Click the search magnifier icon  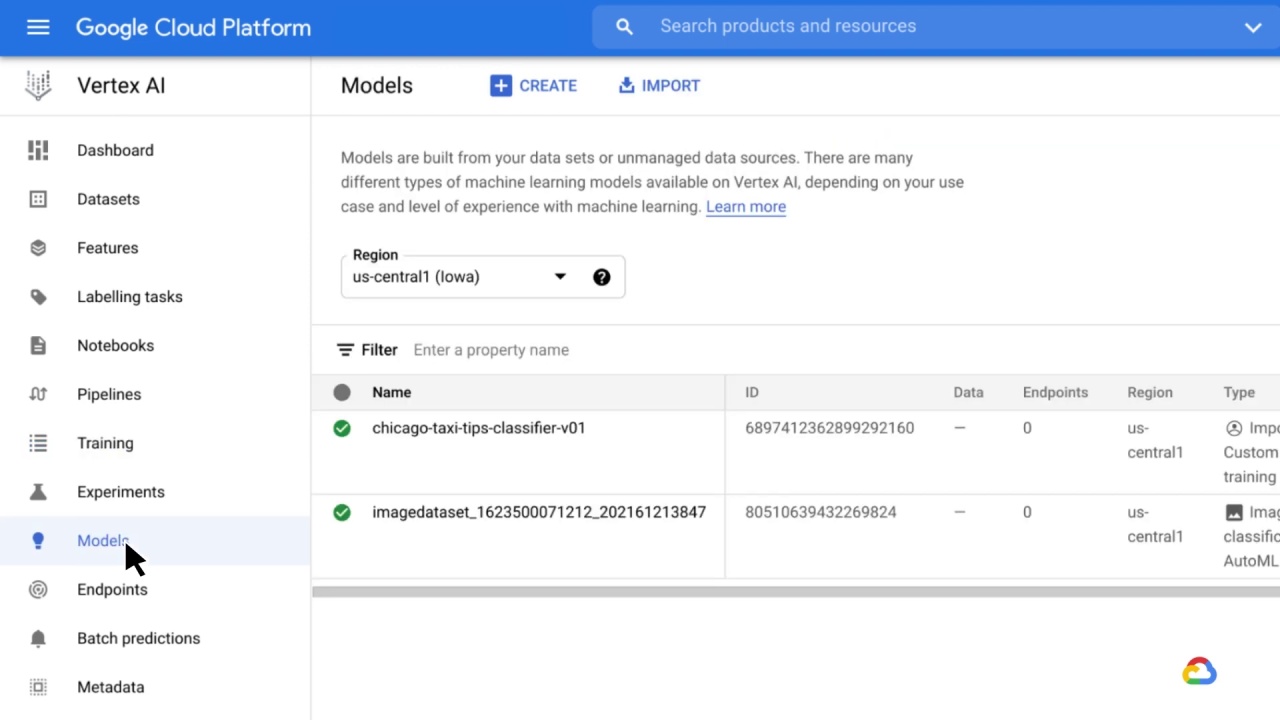click(624, 27)
